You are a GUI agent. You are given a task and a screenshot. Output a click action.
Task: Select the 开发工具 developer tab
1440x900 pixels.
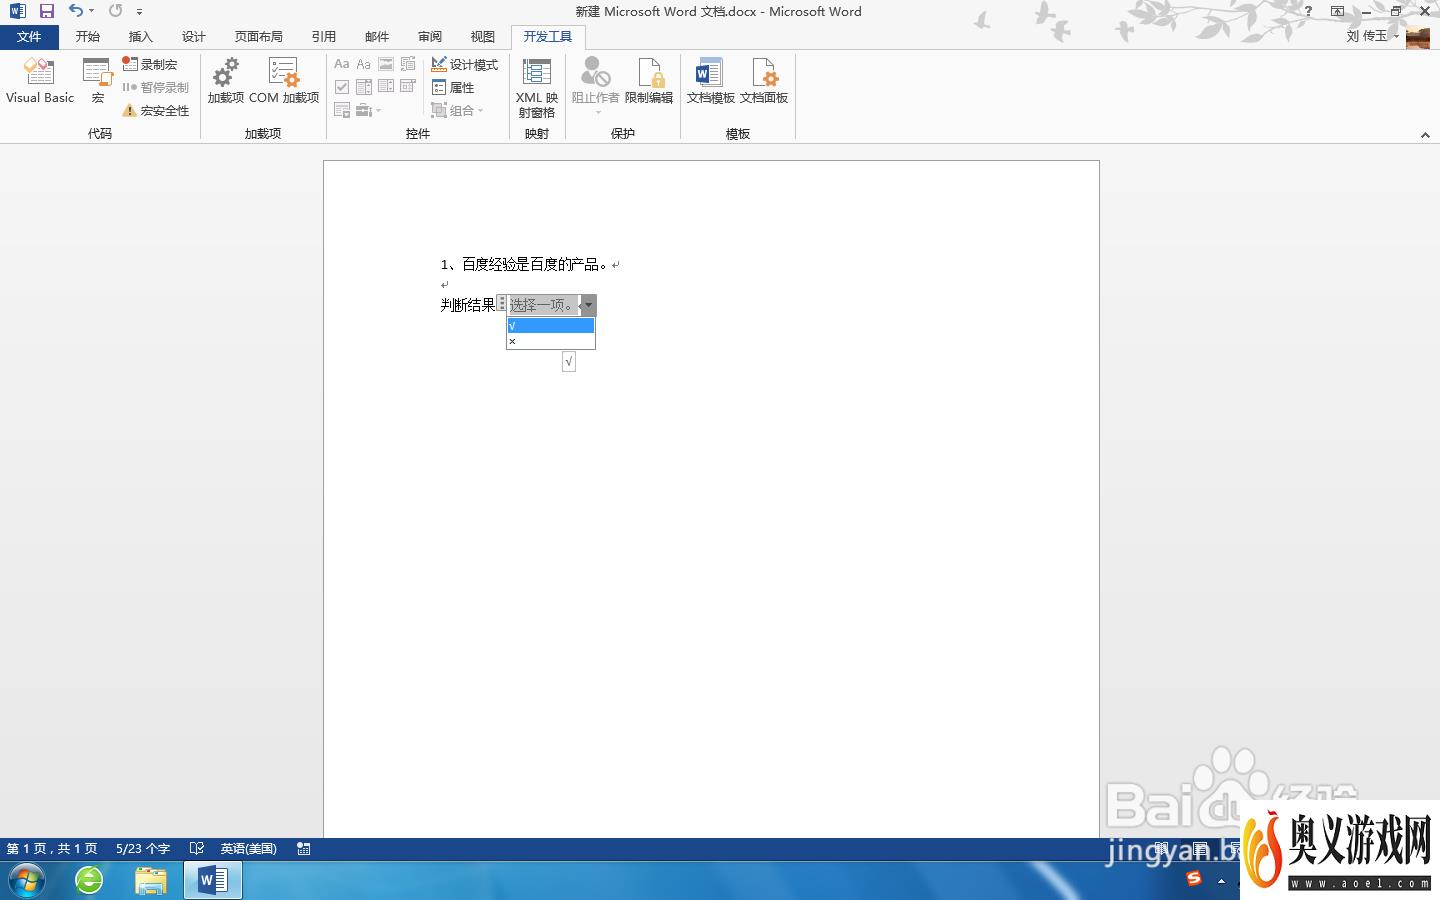548,37
